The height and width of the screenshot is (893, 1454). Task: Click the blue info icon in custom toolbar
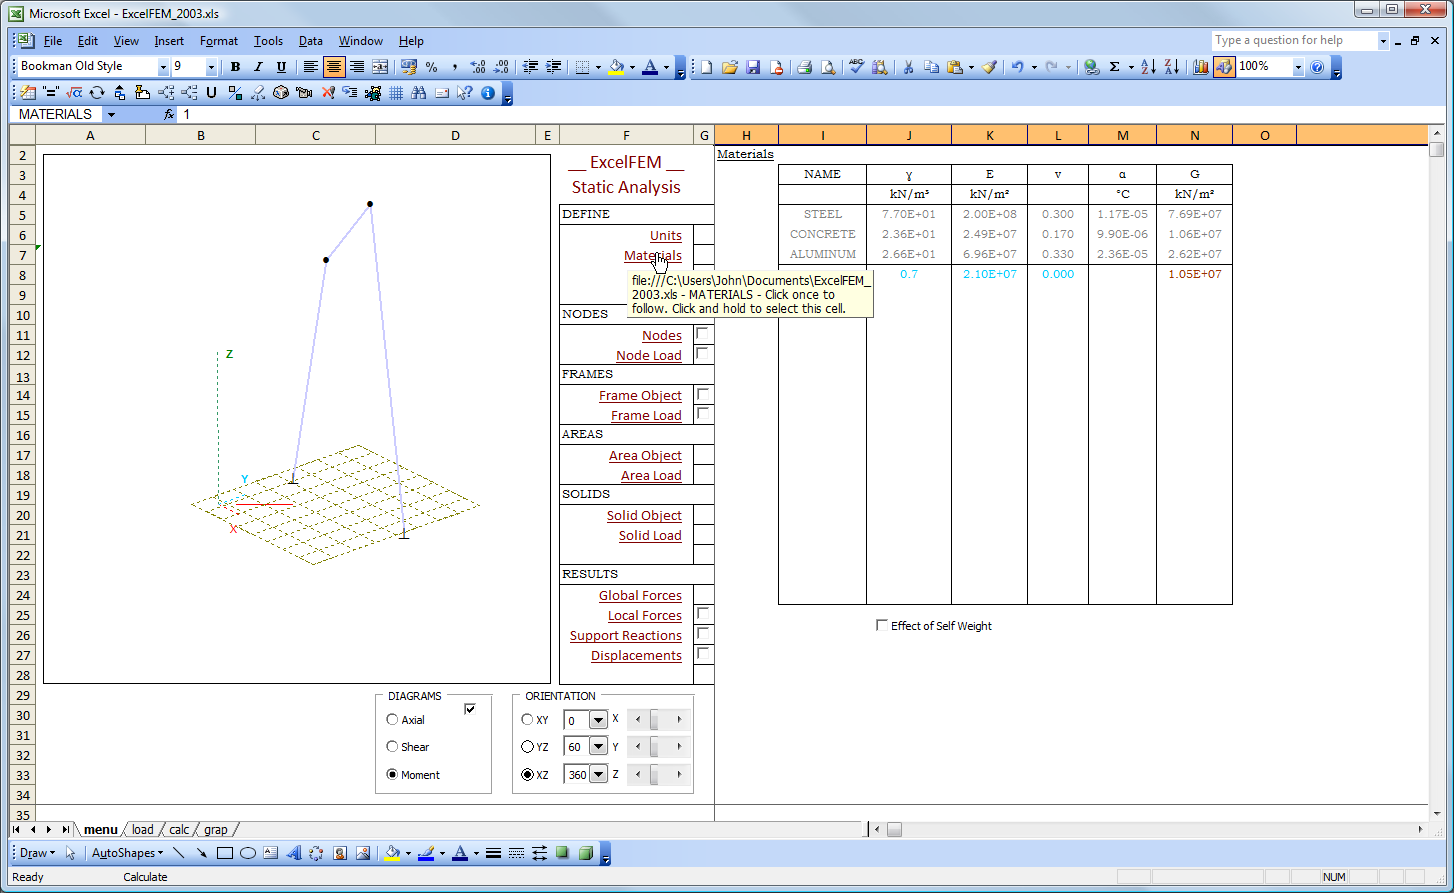point(488,93)
